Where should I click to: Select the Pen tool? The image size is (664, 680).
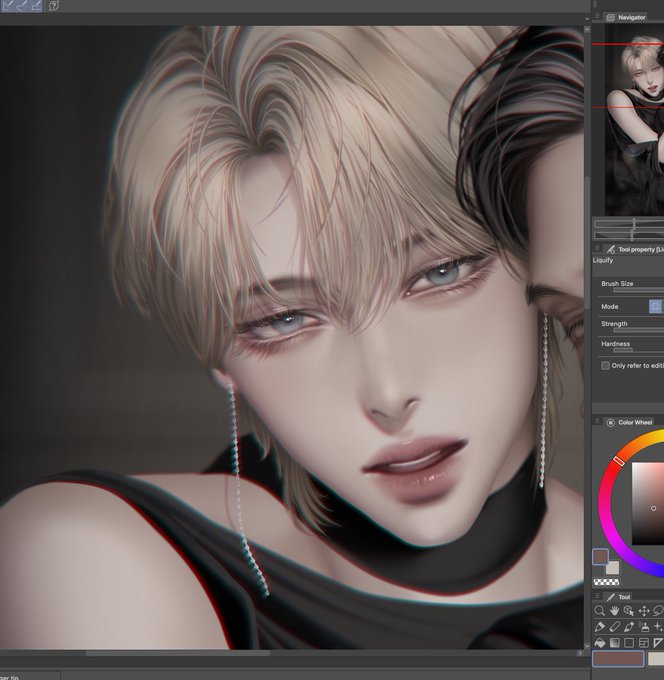[599, 627]
